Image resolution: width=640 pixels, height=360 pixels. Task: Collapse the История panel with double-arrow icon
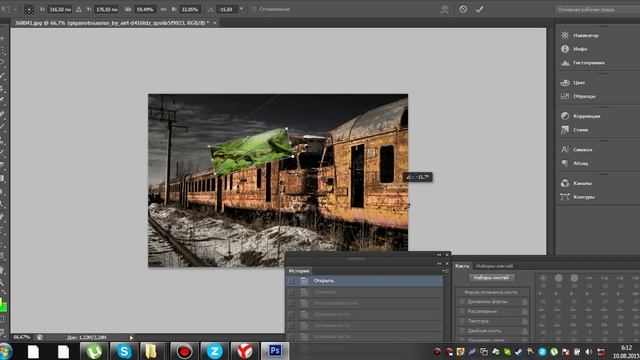439,263
